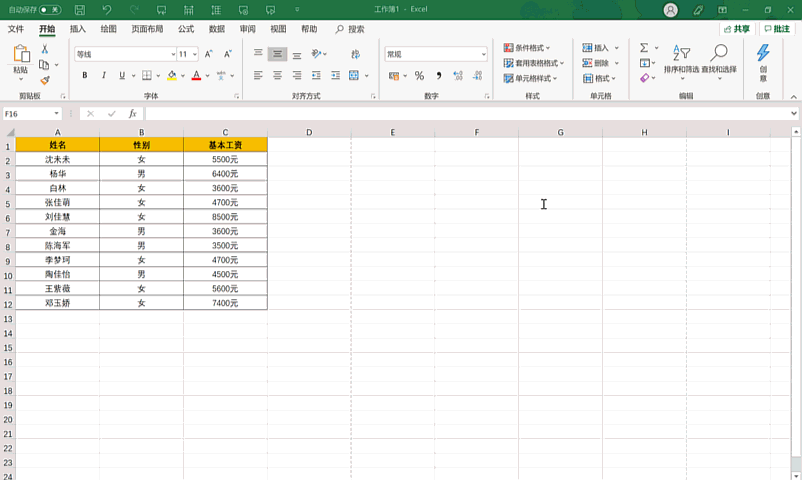The width and height of the screenshot is (802, 480).
Task: Decrease font size with smaller A
Action: tap(228, 54)
